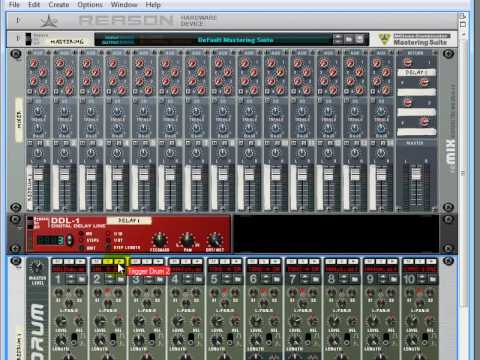Trigger Redrum drum 1
The width and height of the screenshot is (480, 360).
[x=81, y=261]
